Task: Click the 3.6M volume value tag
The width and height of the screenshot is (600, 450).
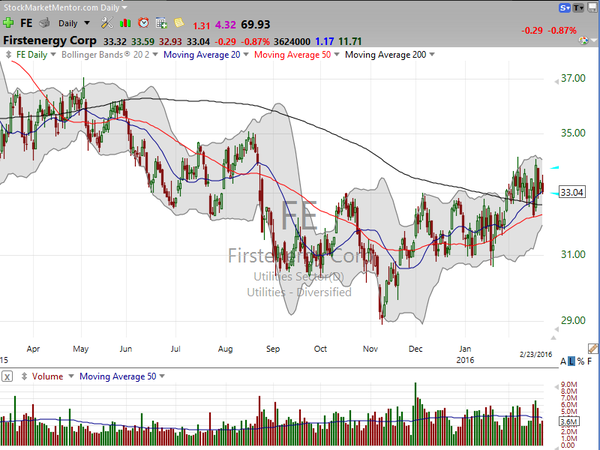Action: tap(569, 422)
